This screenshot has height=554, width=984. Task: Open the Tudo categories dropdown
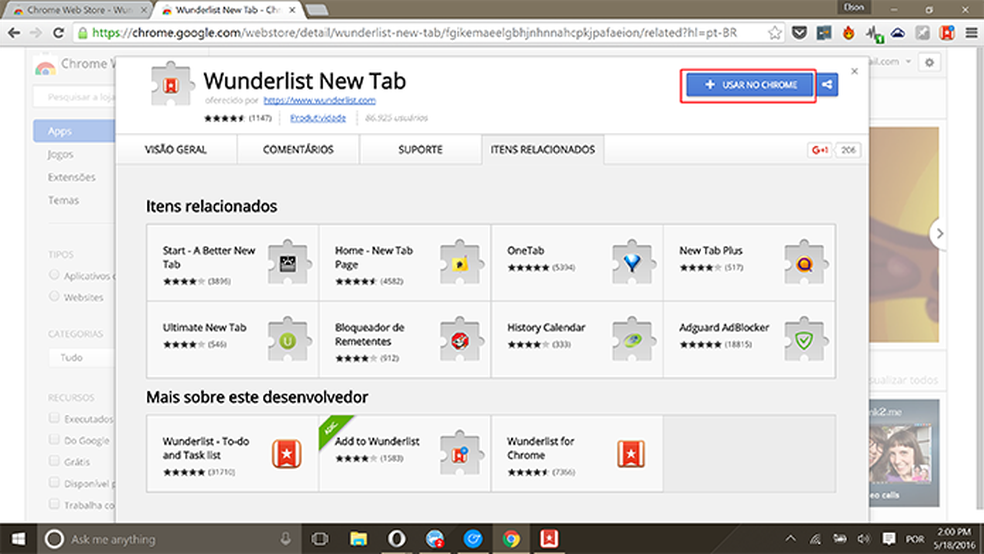[82, 358]
